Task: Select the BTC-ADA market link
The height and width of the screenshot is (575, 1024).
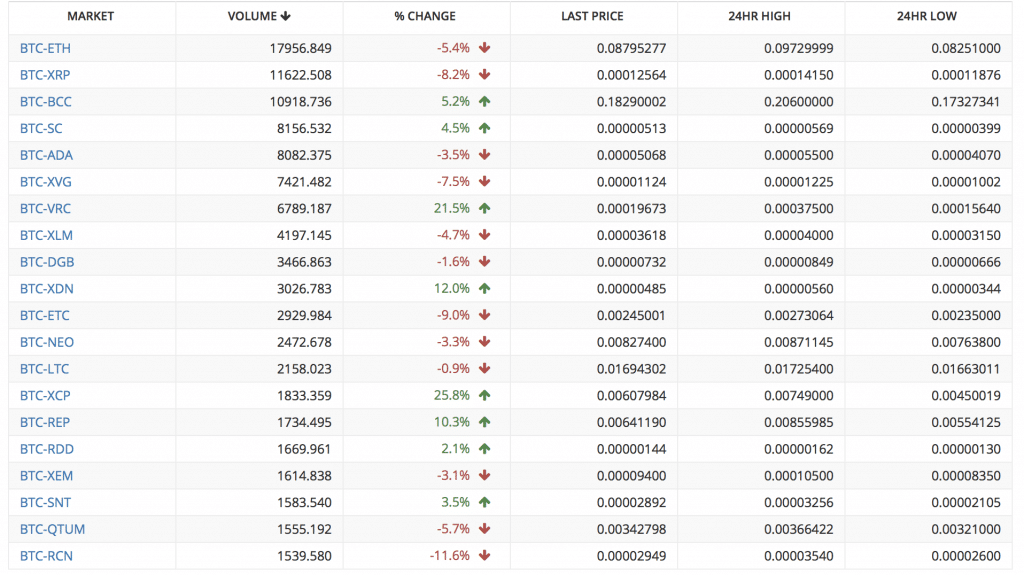Action: [x=46, y=155]
